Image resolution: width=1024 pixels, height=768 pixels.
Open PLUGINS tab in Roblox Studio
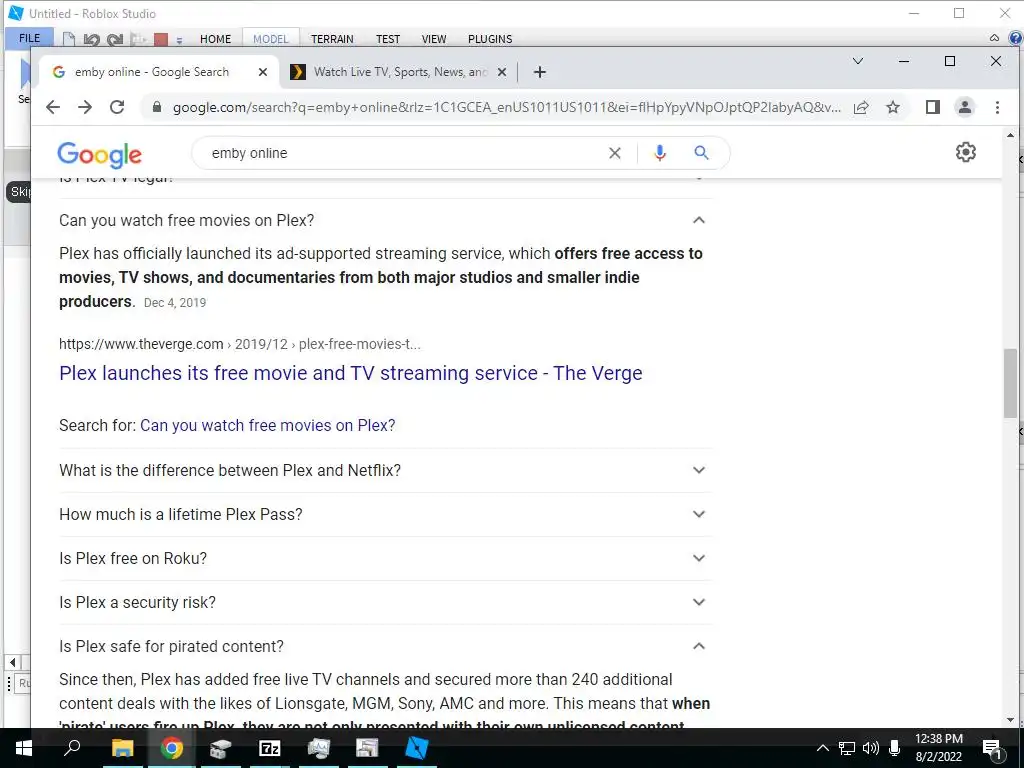tap(490, 39)
